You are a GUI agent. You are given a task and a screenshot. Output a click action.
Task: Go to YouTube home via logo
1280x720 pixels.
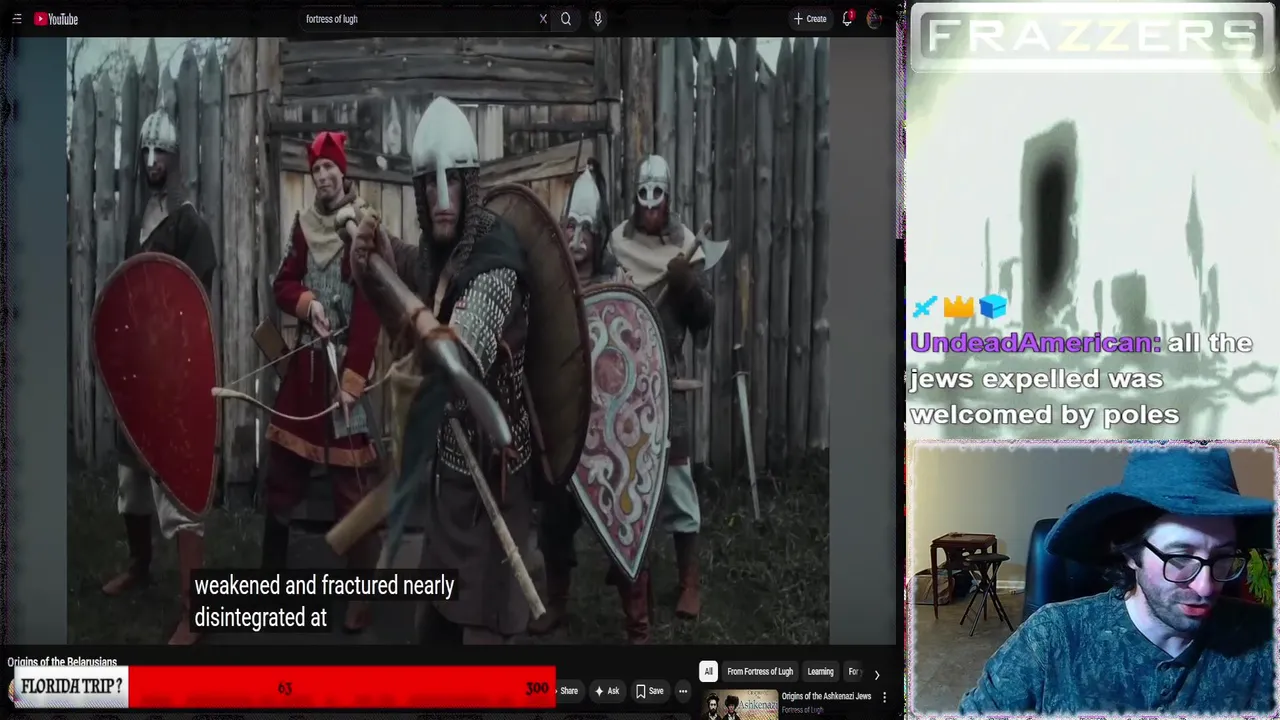pyautogui.click(x=56, y=19)
